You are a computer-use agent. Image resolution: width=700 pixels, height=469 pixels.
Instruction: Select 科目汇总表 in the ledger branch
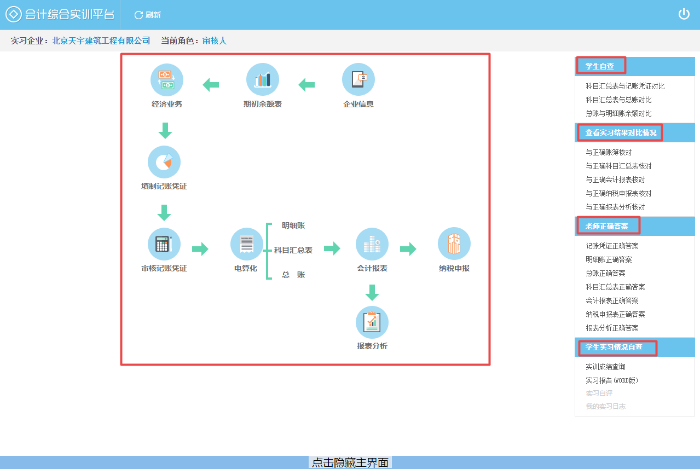click(293, 250)
